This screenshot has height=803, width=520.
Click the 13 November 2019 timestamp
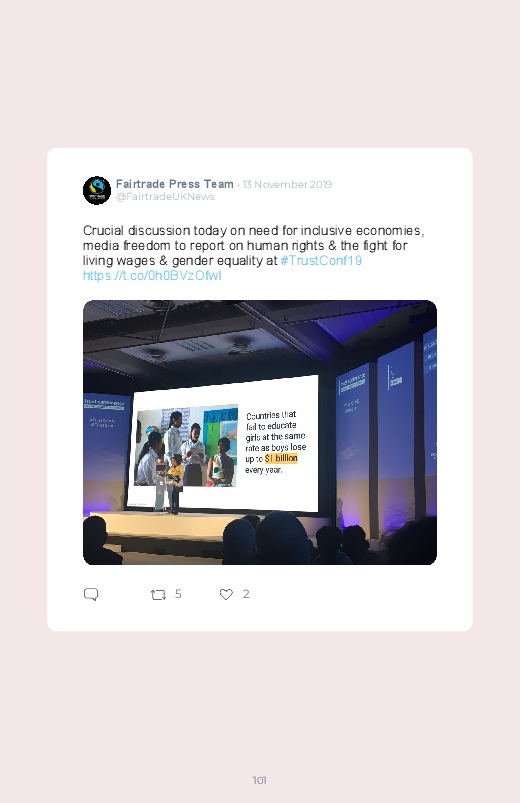pos(287,184)
